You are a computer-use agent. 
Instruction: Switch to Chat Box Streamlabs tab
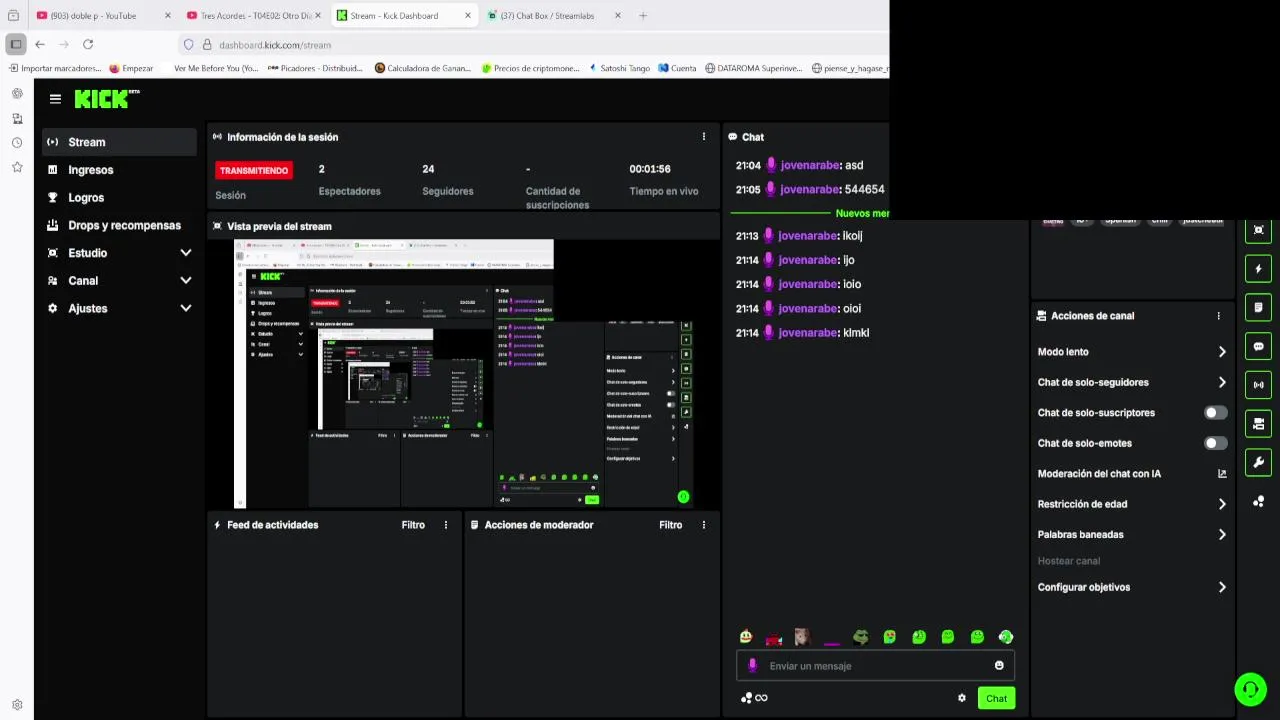click(555, 15)
